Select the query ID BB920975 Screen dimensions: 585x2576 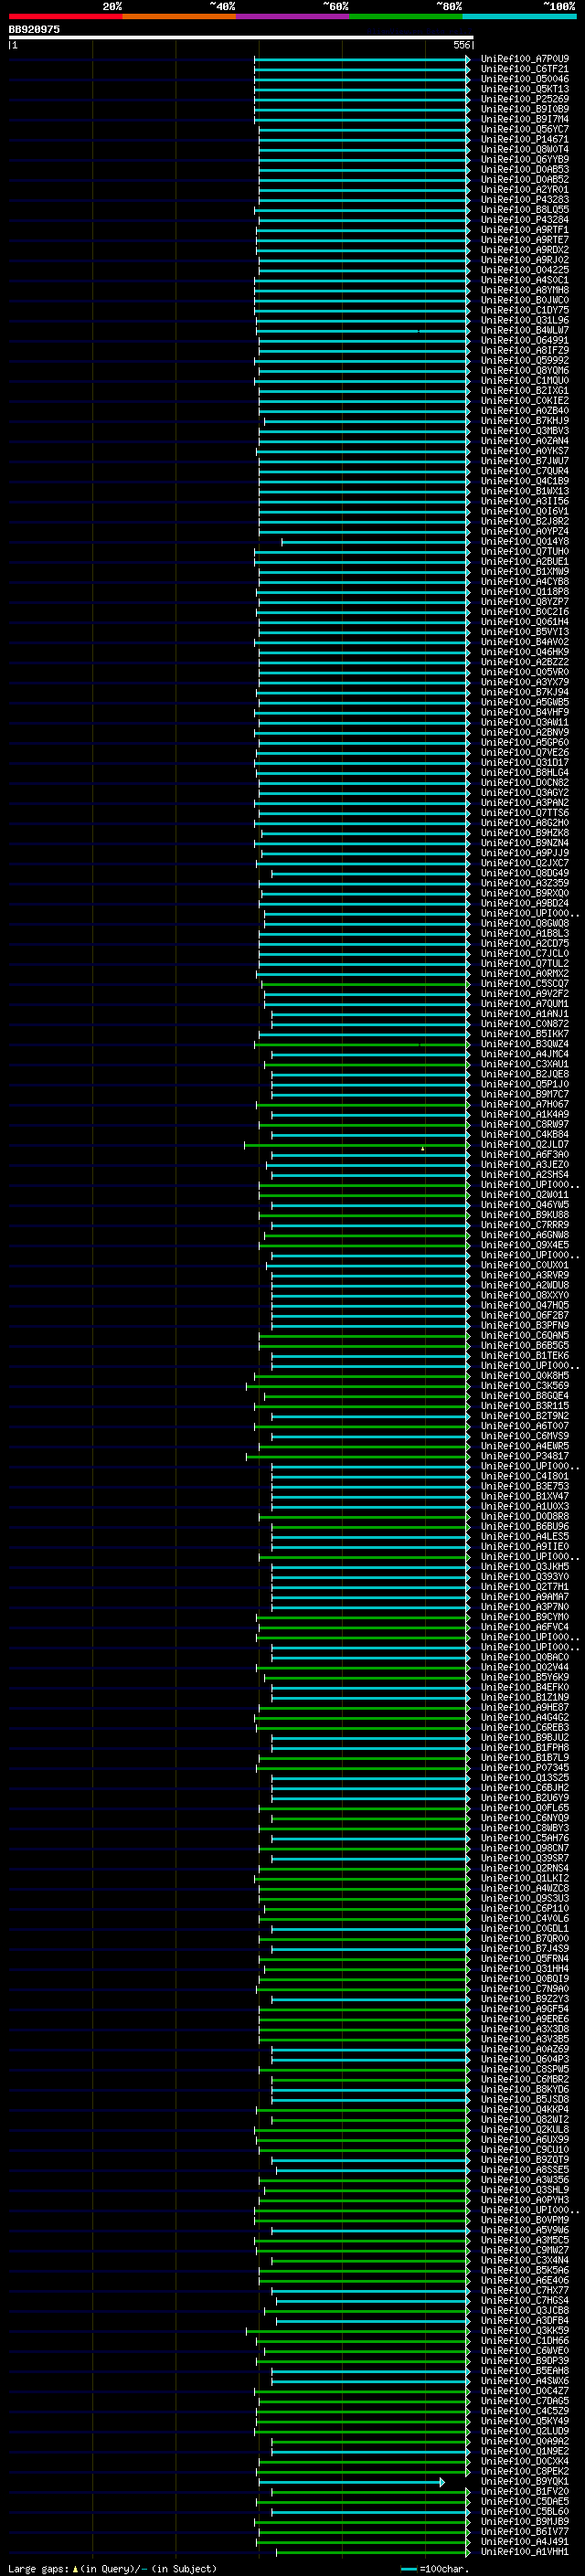34,29
